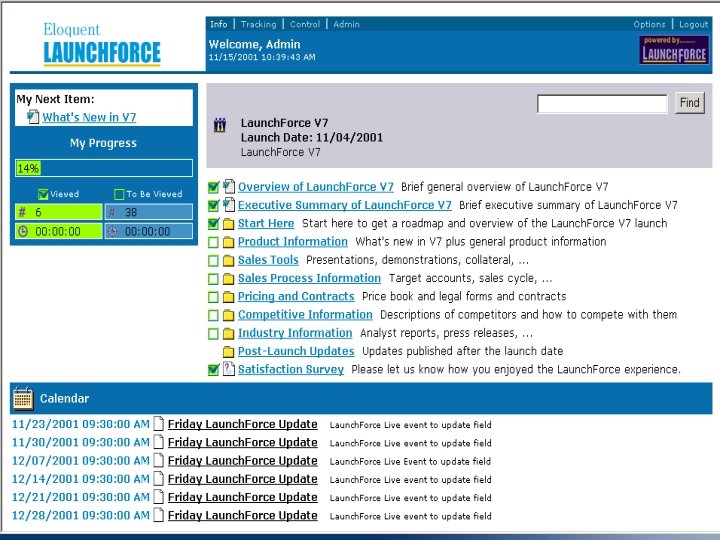Open the Product Information link
Image resolution: width=720 pixels, height=540 pixels.
[x=292, y=242]
